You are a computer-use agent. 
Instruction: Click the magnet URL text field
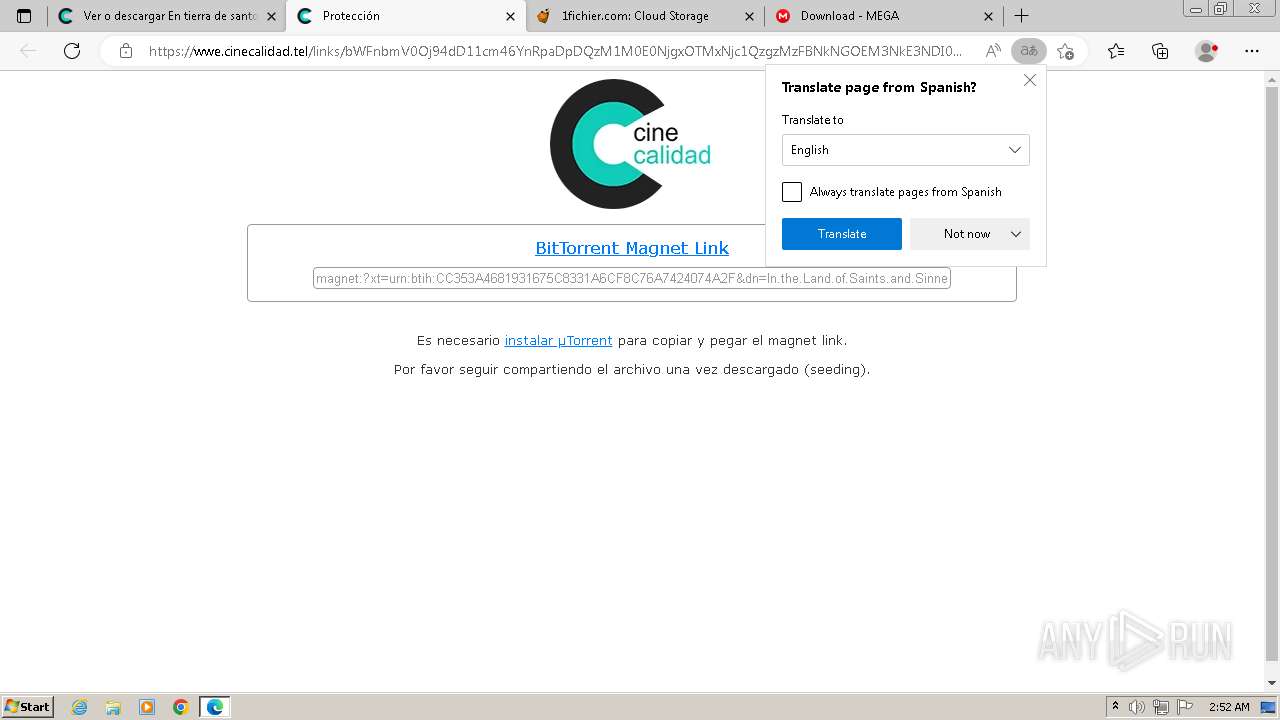pyautogui.click(x=632, y=279)
